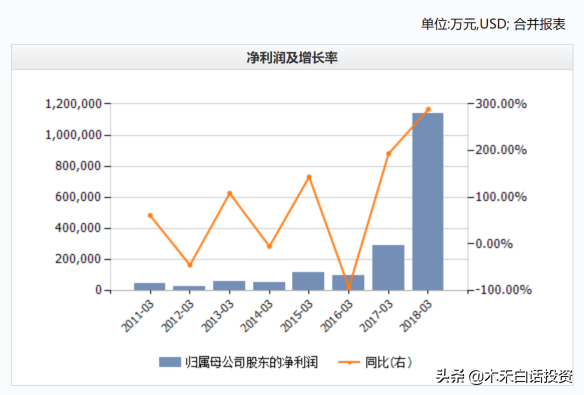584x395 pixels.
Task: Click x-axis label 2012-03
Action: click(177, 316)
